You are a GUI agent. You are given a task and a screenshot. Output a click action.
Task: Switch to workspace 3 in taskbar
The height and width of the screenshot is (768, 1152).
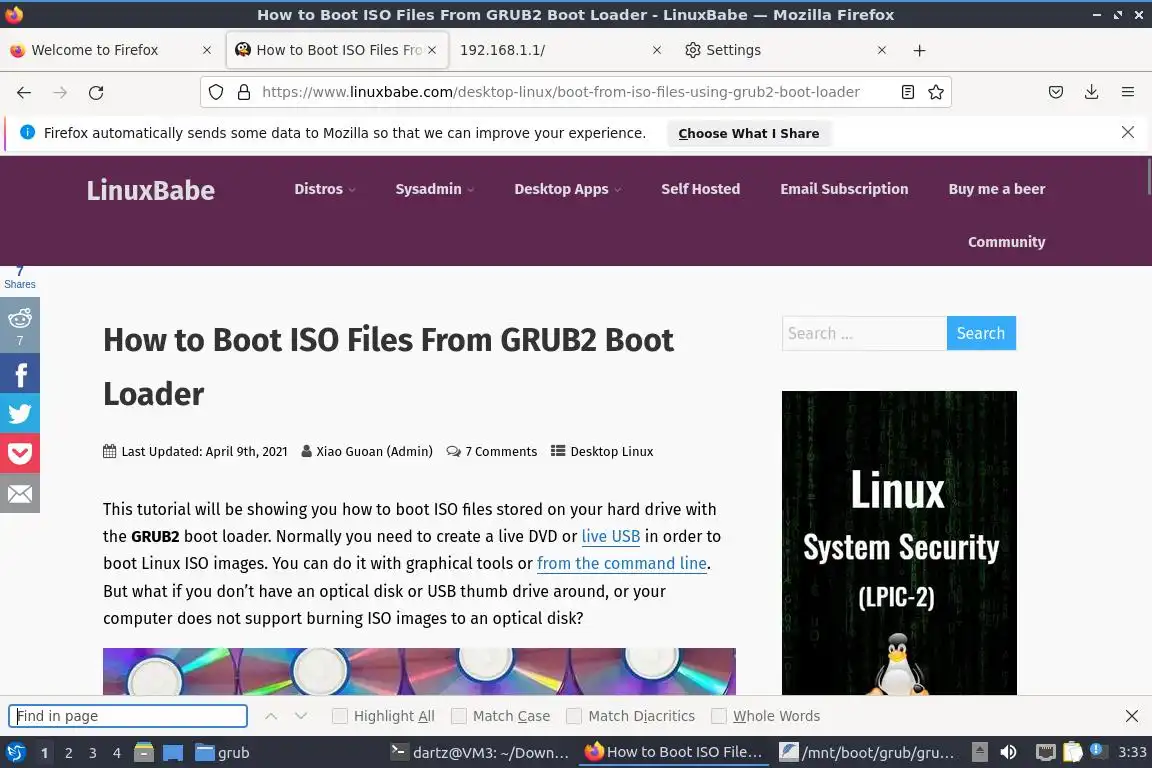(93, 753)
